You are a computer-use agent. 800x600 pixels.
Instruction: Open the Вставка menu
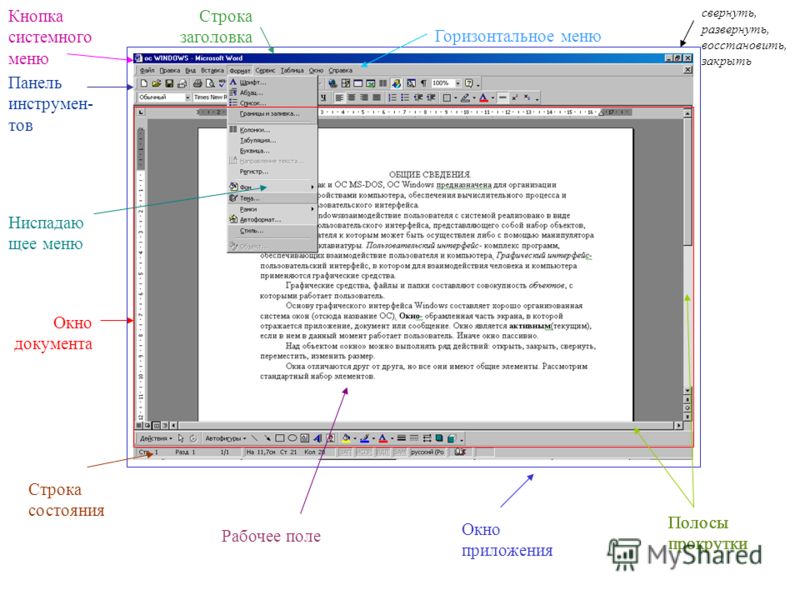212,70
